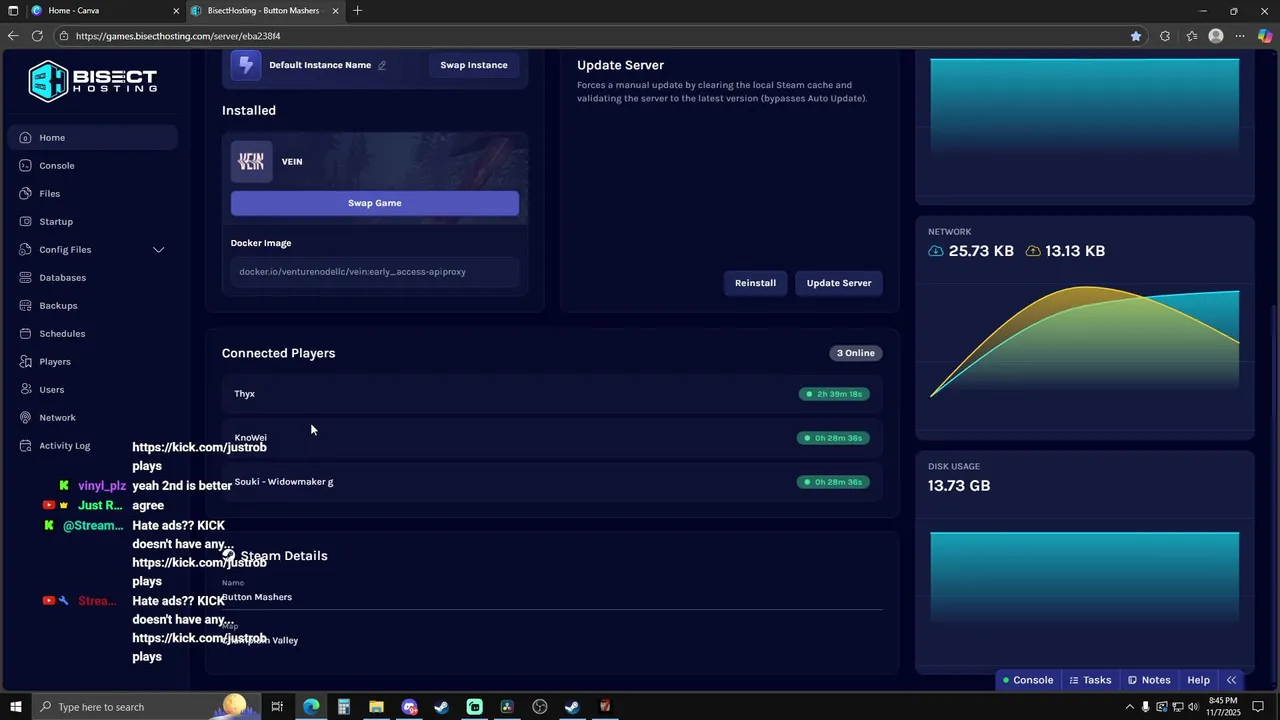Click the browser back arrow
Viewport: 1280px width, 720px height.
pyautogui.click(x=13, y=36)
